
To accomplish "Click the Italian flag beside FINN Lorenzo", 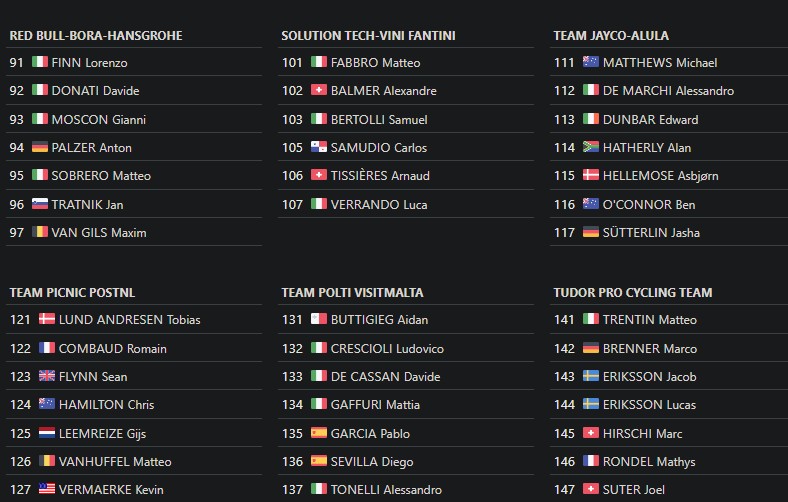I will click(x=40, y=62).
